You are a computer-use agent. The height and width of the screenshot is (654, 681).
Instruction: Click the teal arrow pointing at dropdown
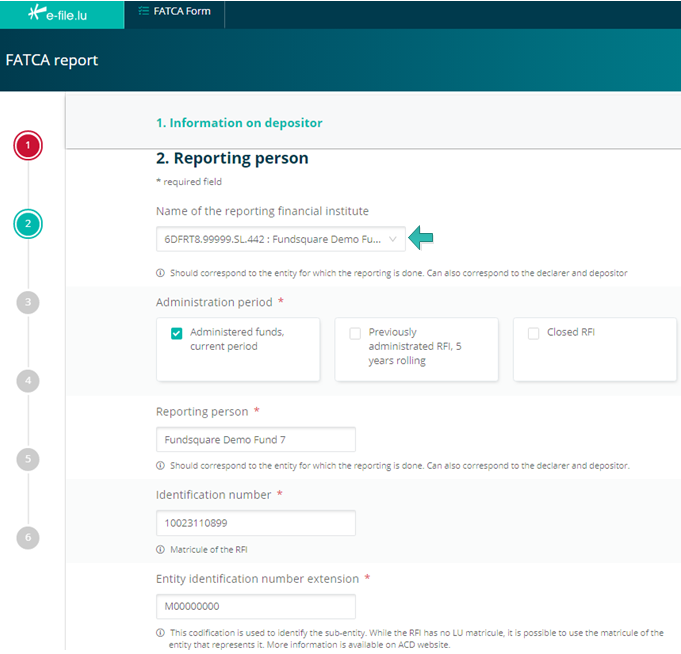tap(421, 238)
